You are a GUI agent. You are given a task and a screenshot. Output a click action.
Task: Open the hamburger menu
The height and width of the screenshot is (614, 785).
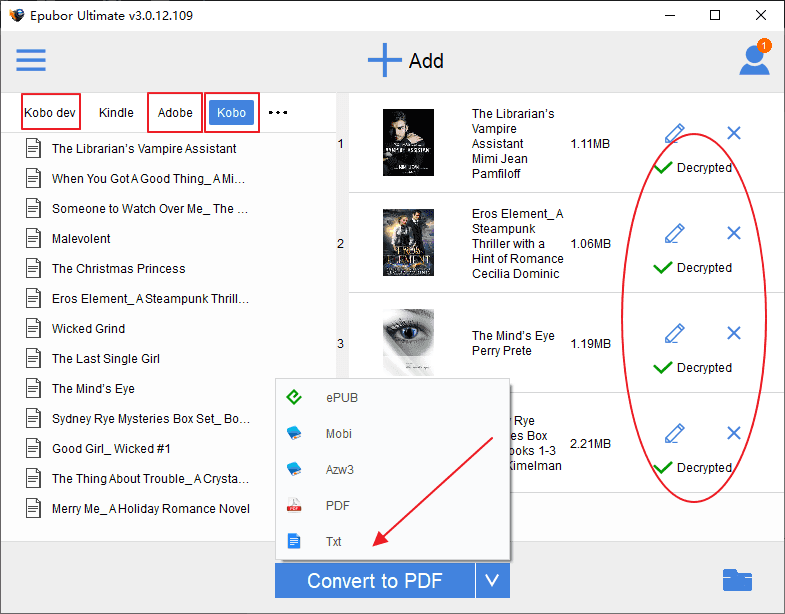pos(31,60)
